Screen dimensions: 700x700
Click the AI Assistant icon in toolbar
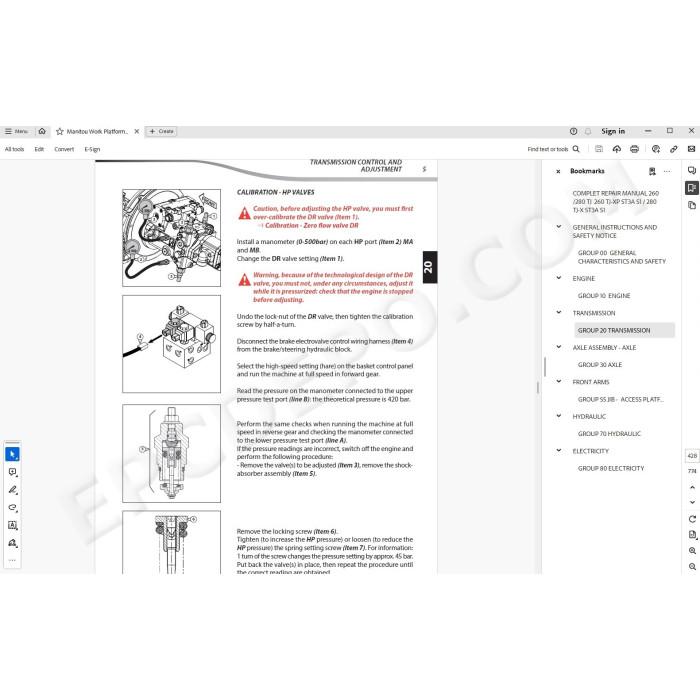pyautogui.click(x=656, y=149)
